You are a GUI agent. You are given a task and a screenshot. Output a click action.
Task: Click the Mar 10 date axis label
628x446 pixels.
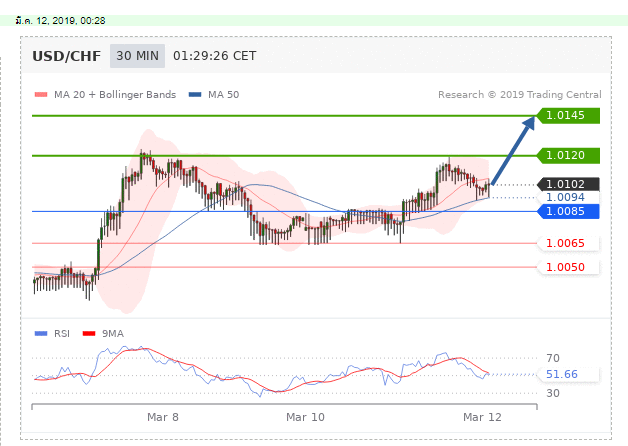pos(305,417)
